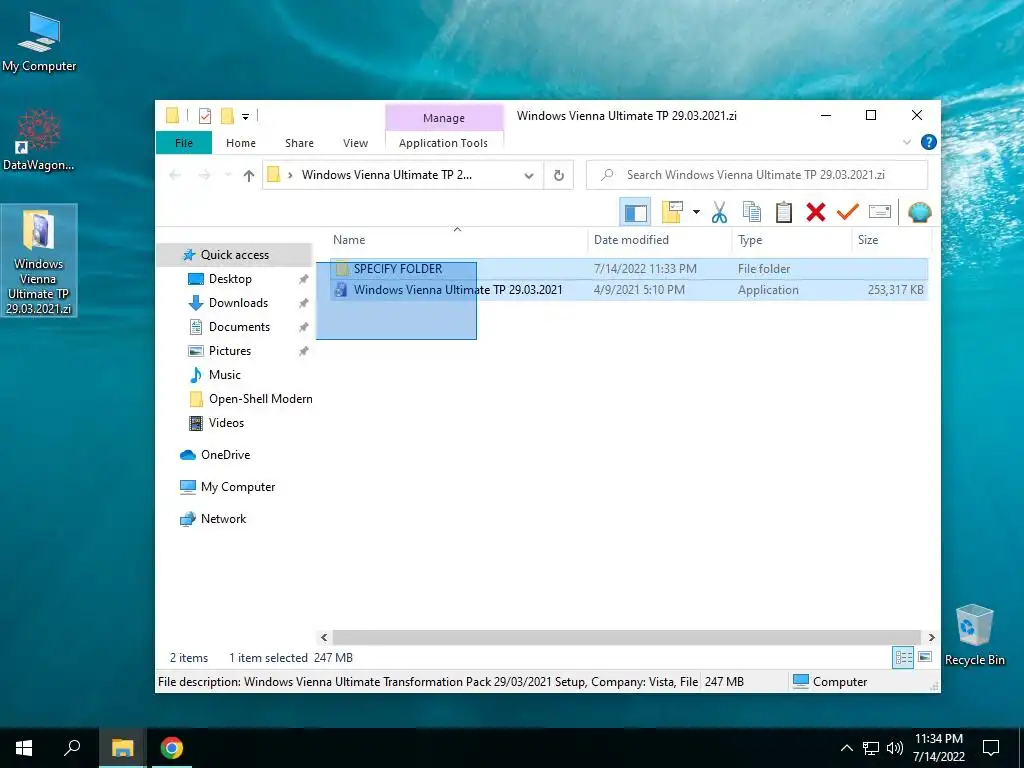Select the Application Tools tab

coord(443,143)
